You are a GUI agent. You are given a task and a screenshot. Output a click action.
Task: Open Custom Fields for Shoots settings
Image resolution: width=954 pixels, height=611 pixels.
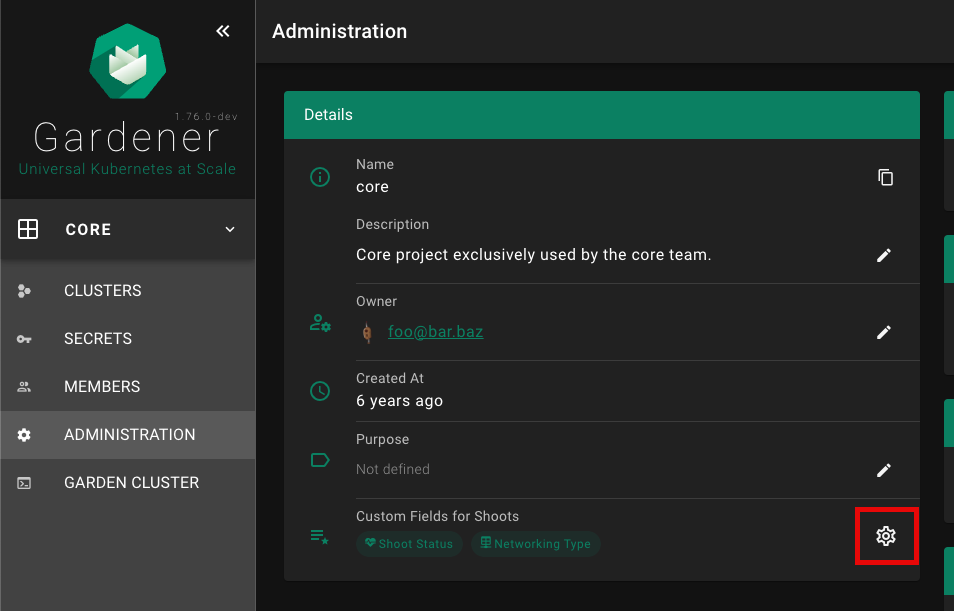886,536
